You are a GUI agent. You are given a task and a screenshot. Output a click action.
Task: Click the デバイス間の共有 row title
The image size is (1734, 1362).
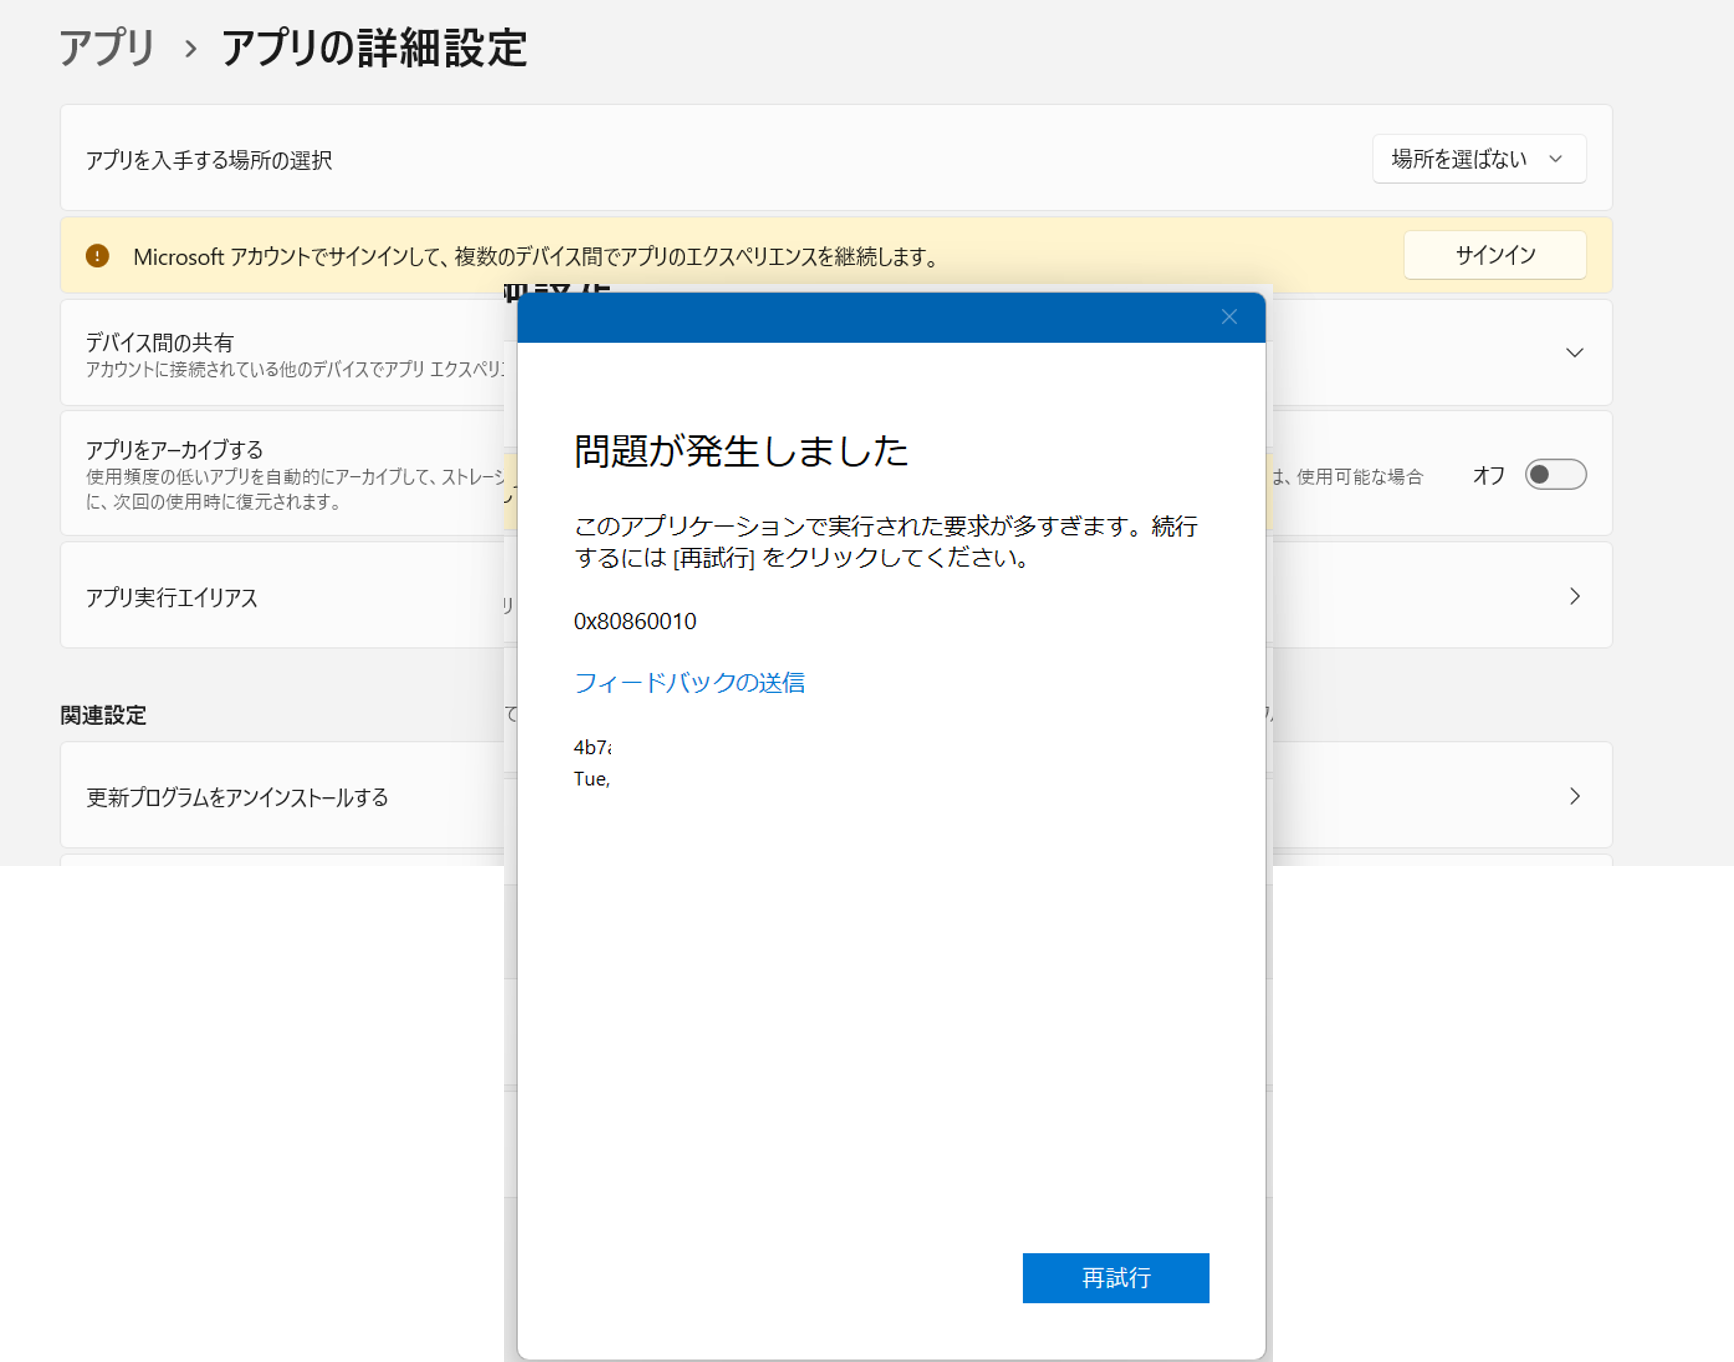pos(159,342)
